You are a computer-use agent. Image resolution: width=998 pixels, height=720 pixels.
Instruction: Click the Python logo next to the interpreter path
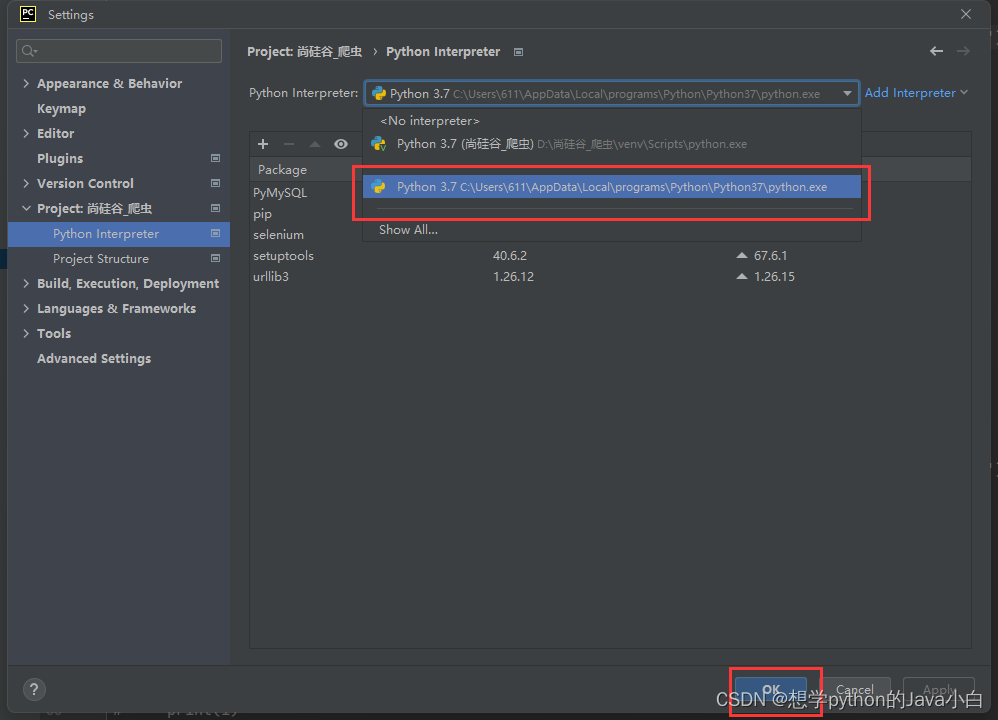378,92
